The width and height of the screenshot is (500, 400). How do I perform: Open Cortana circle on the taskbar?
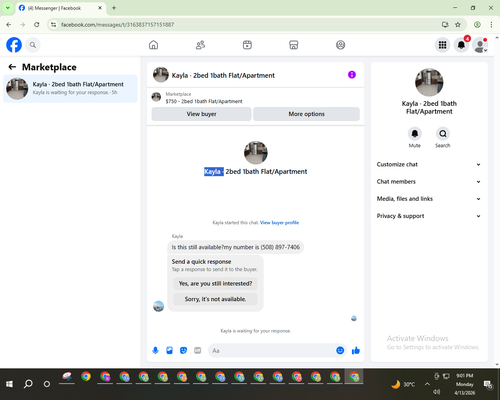[47, 384]
